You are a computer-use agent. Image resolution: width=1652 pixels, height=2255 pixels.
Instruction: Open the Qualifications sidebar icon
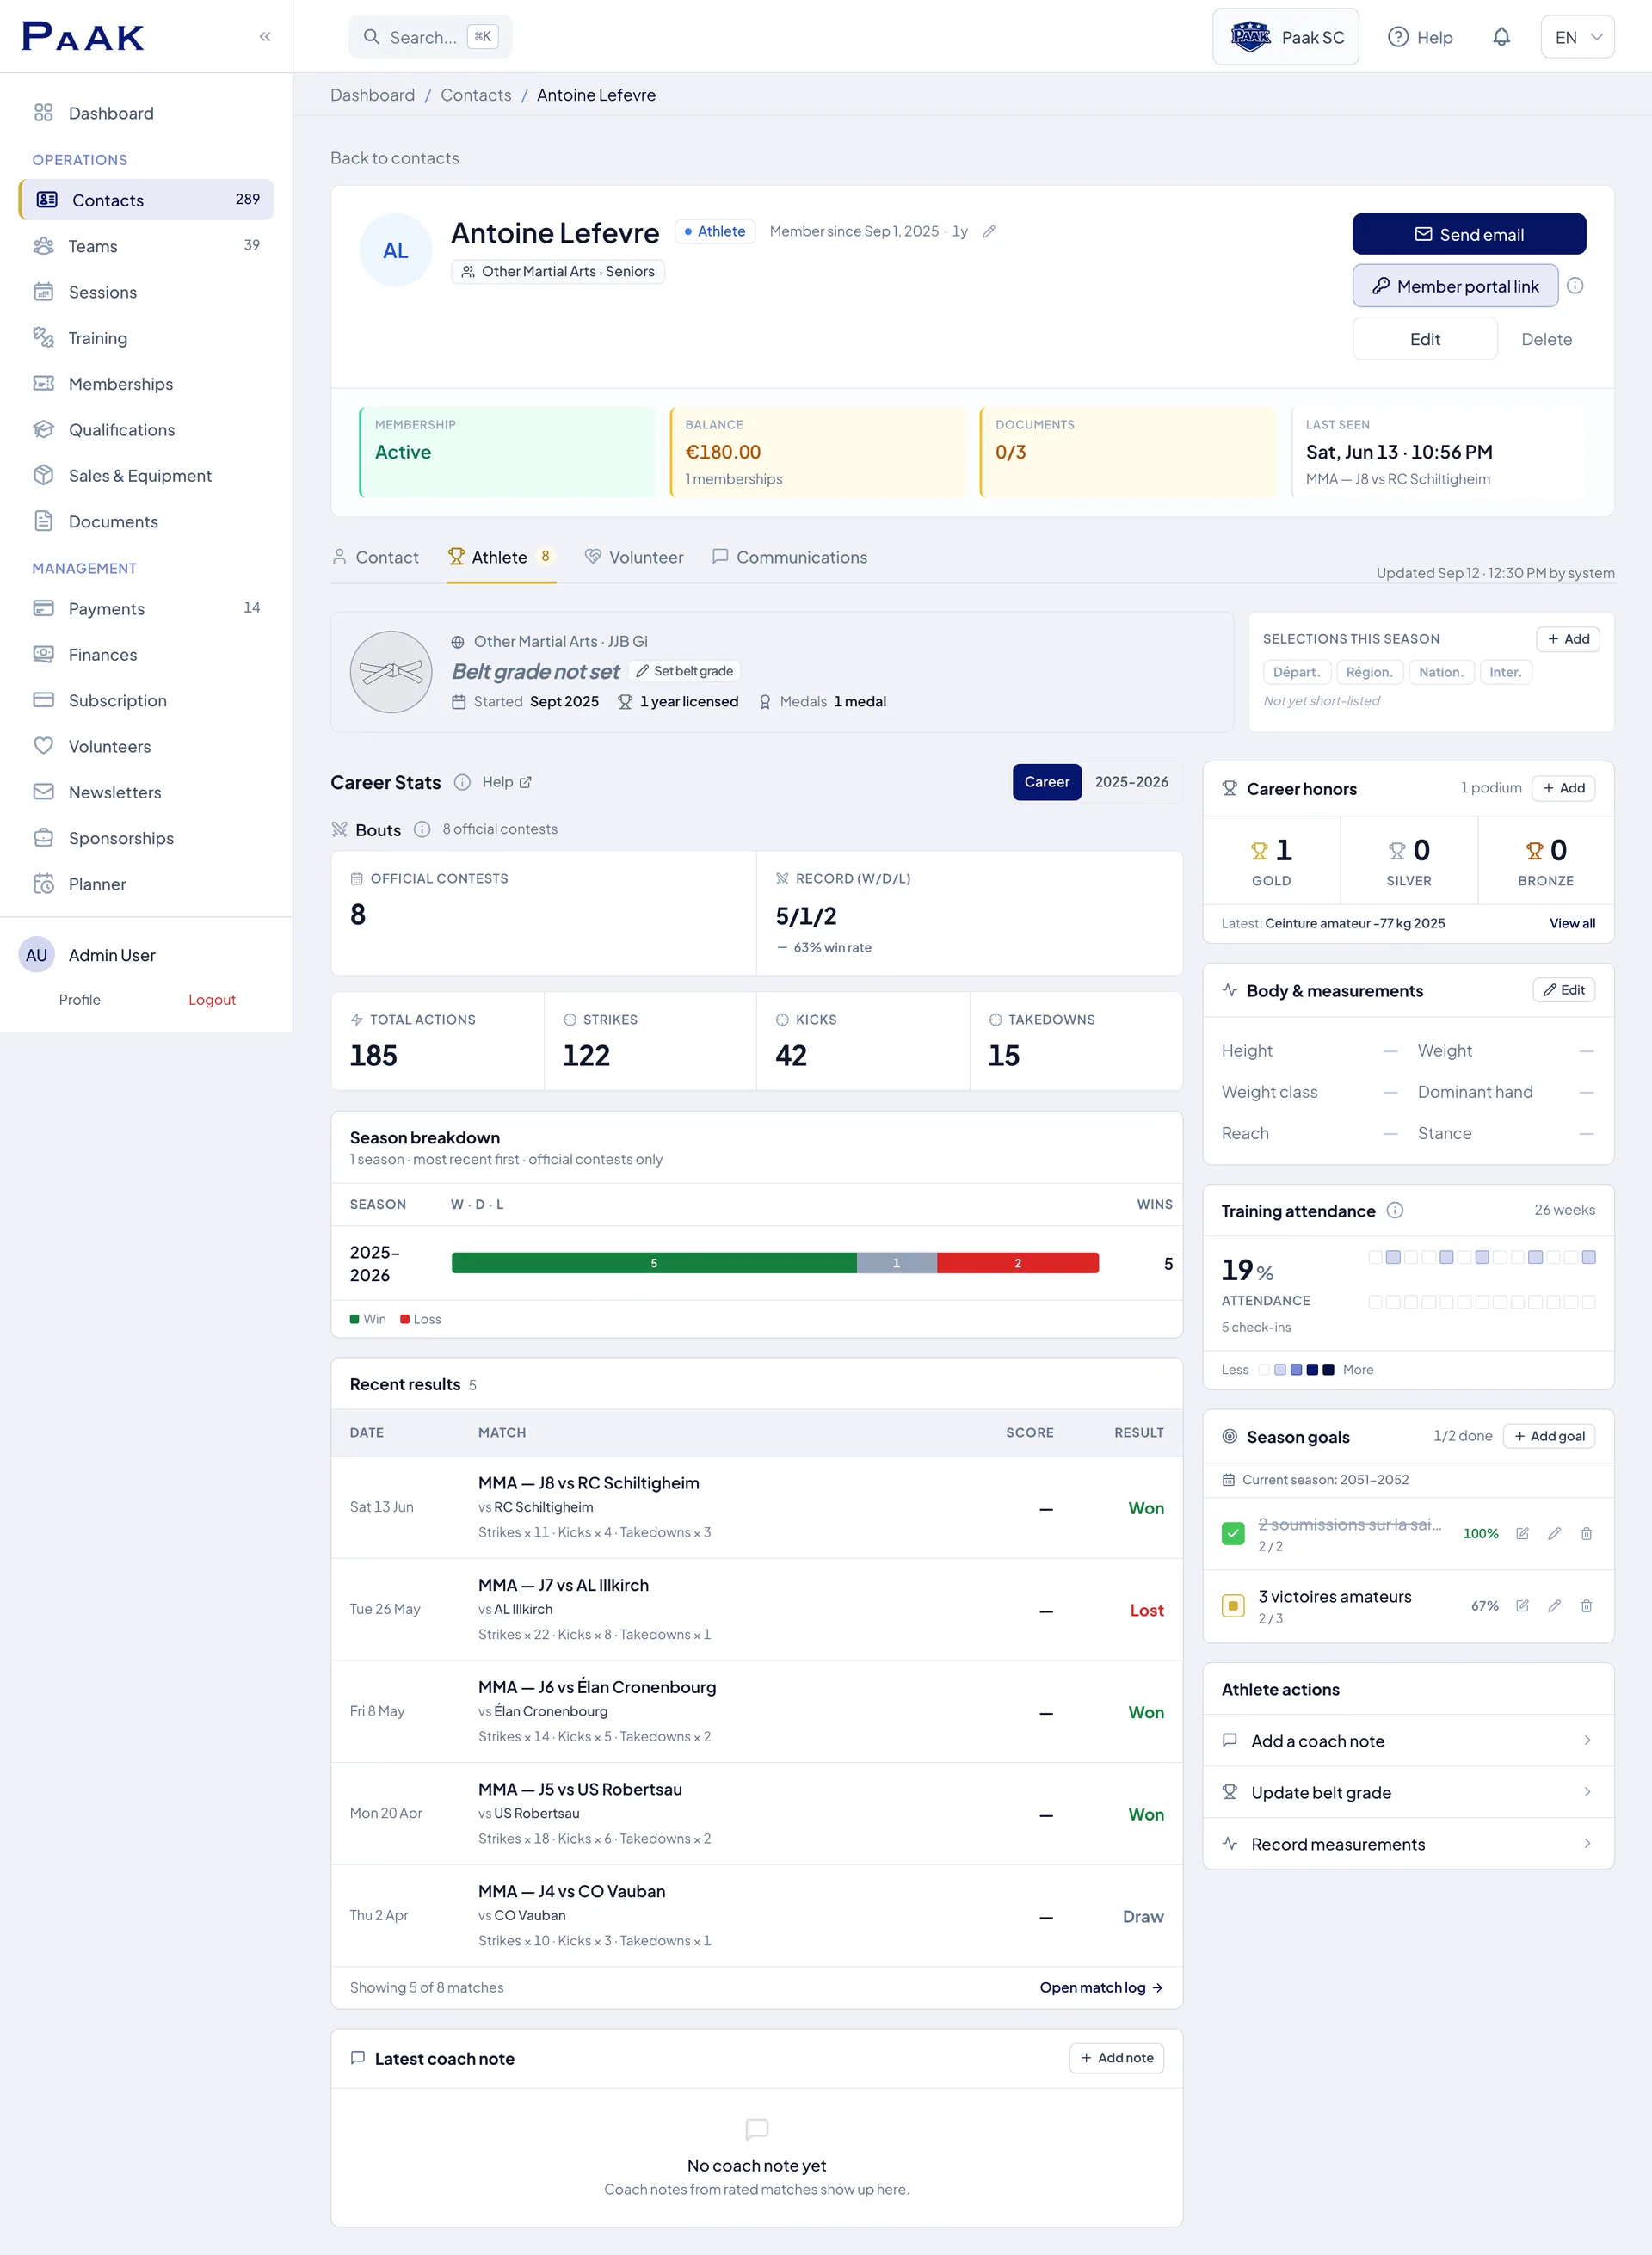click(43, 430)
